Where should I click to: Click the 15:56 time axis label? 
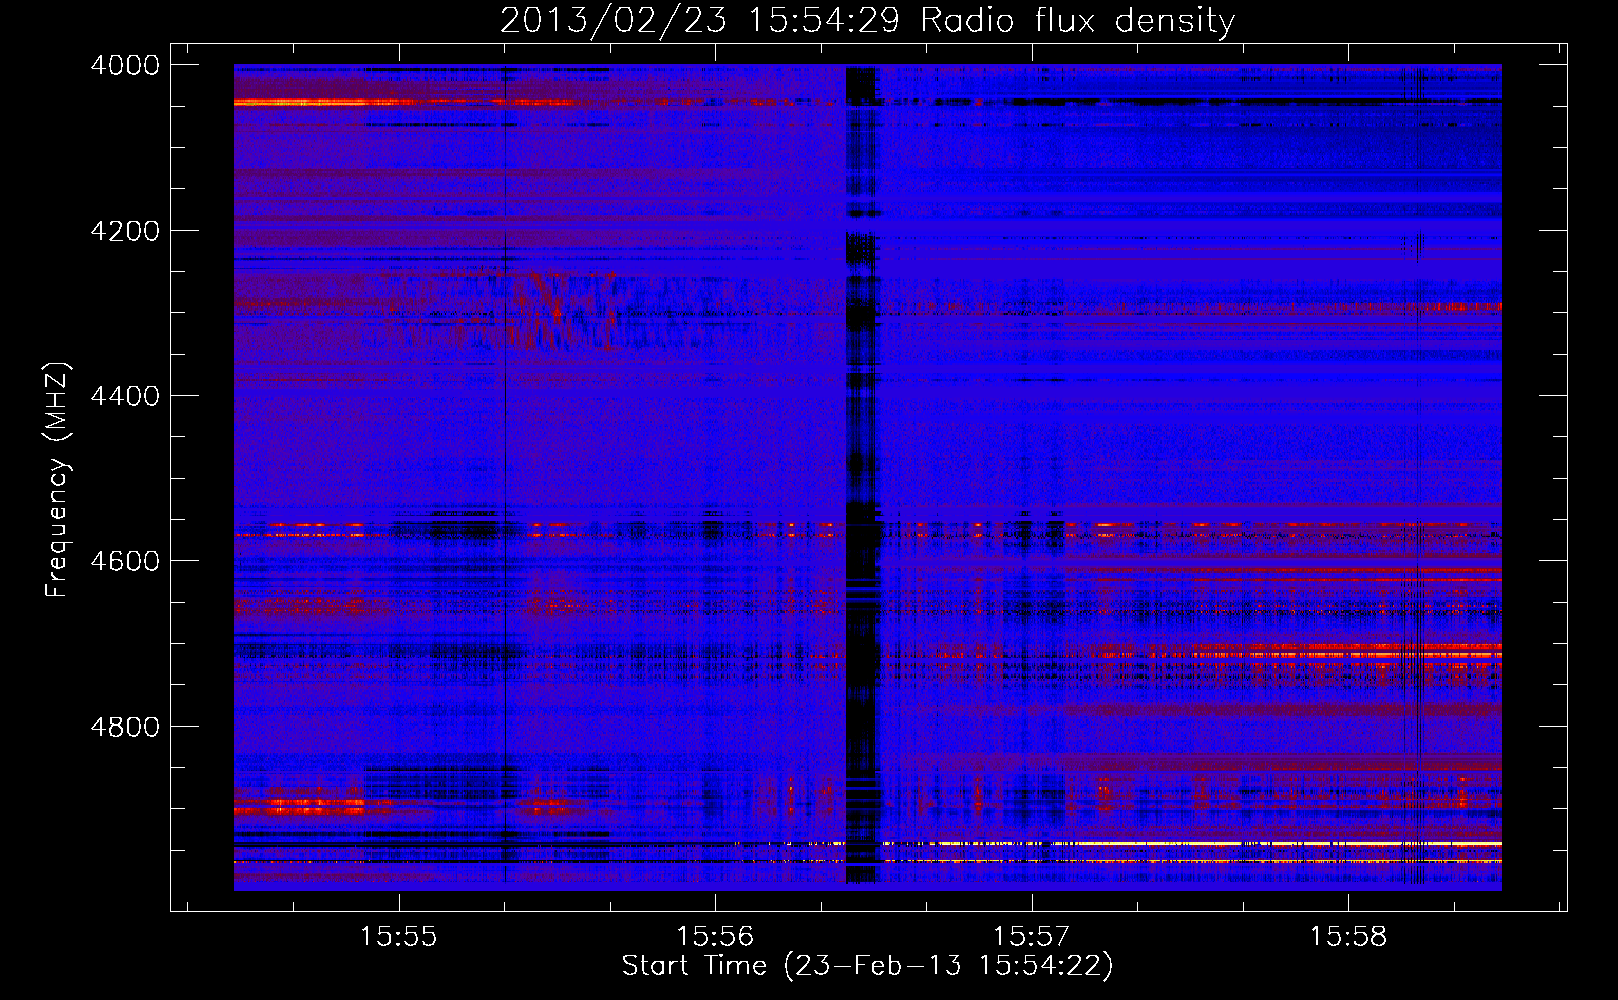point(715,937)
